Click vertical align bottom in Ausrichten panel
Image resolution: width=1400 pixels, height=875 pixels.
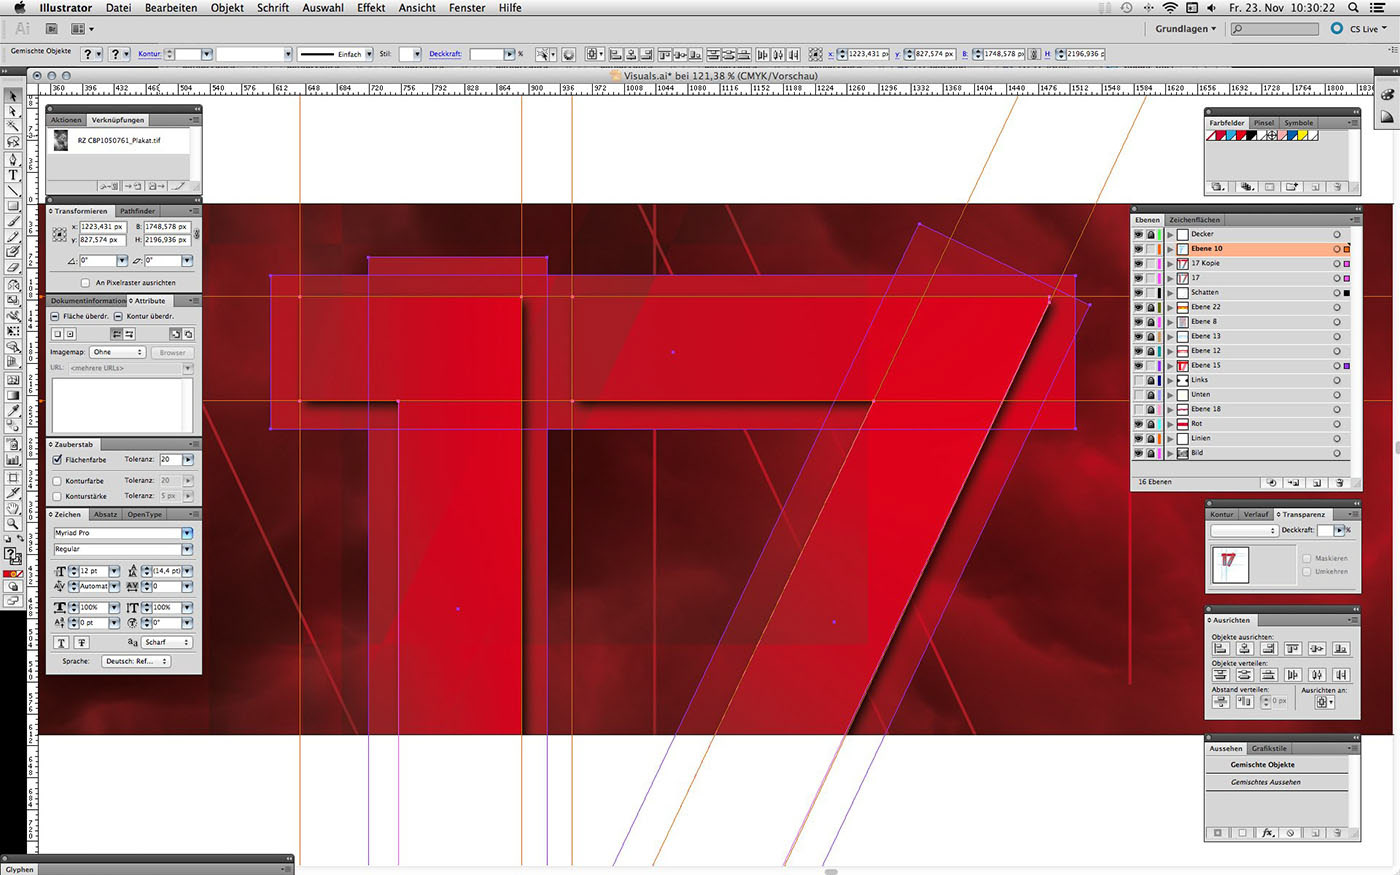click(x=1341, y=648)
